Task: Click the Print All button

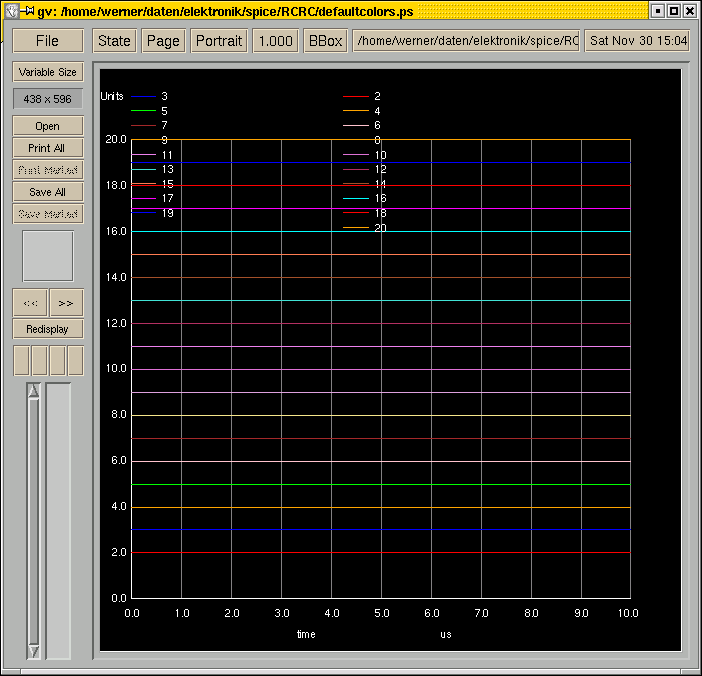Action: point(47,148)
